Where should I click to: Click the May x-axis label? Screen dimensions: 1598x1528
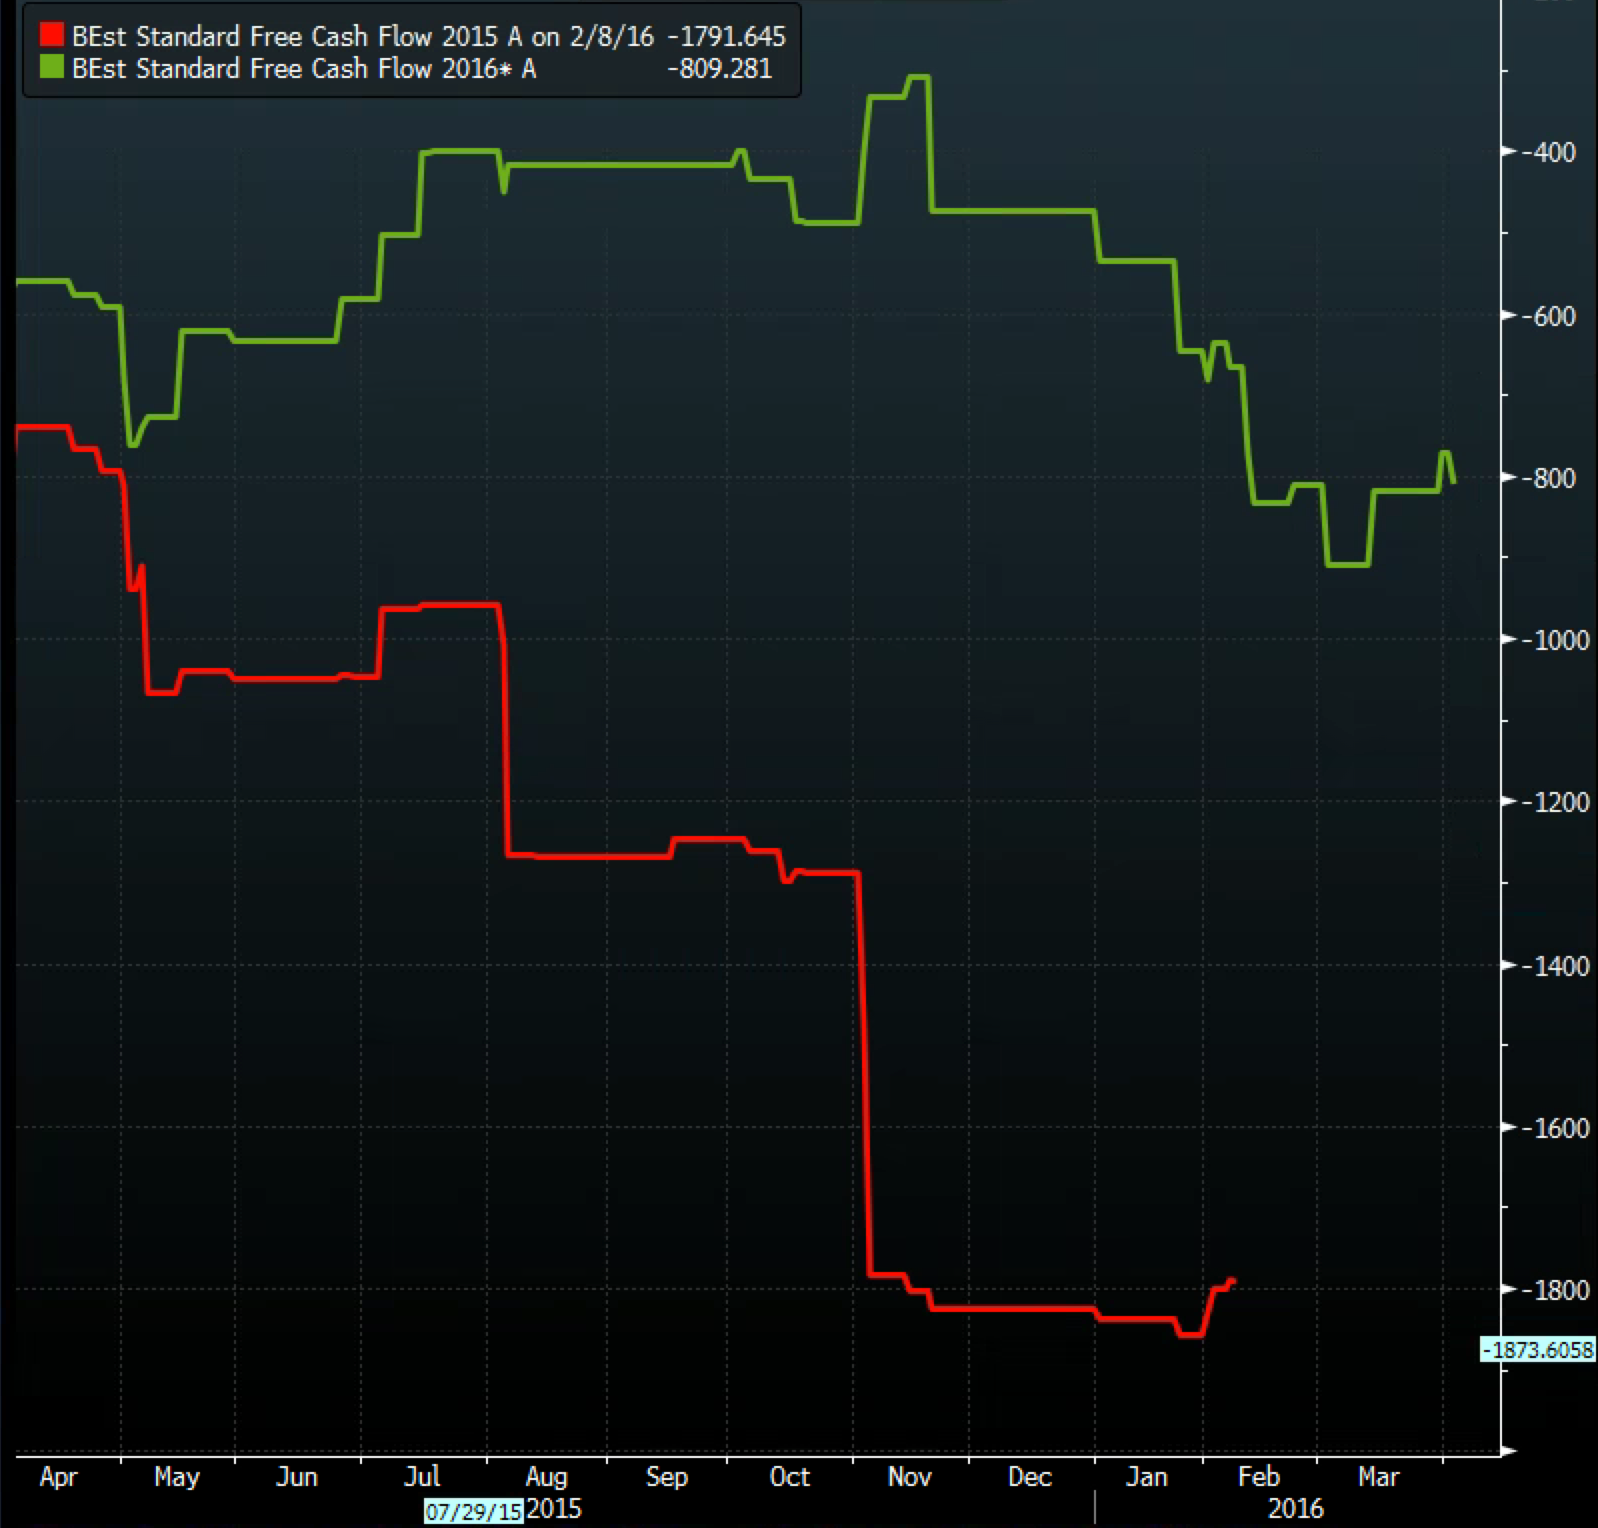[177, 1478]
